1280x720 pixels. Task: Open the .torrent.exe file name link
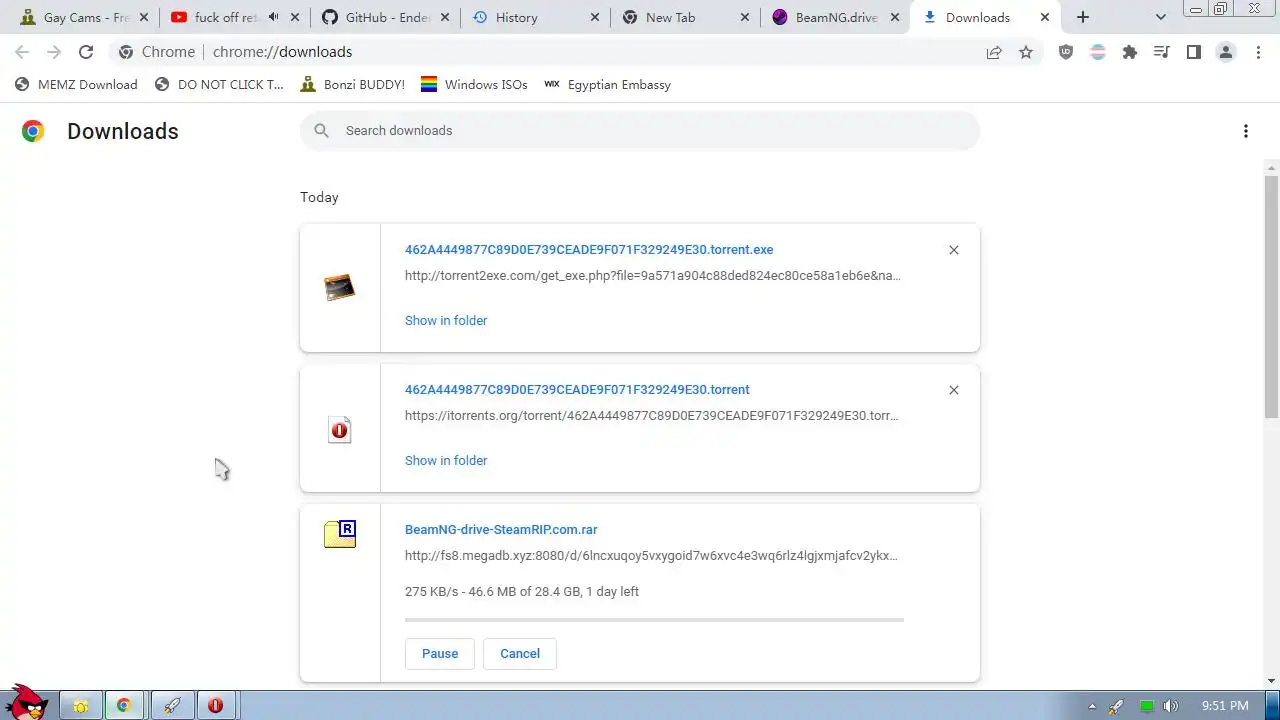tap(589, 250)
